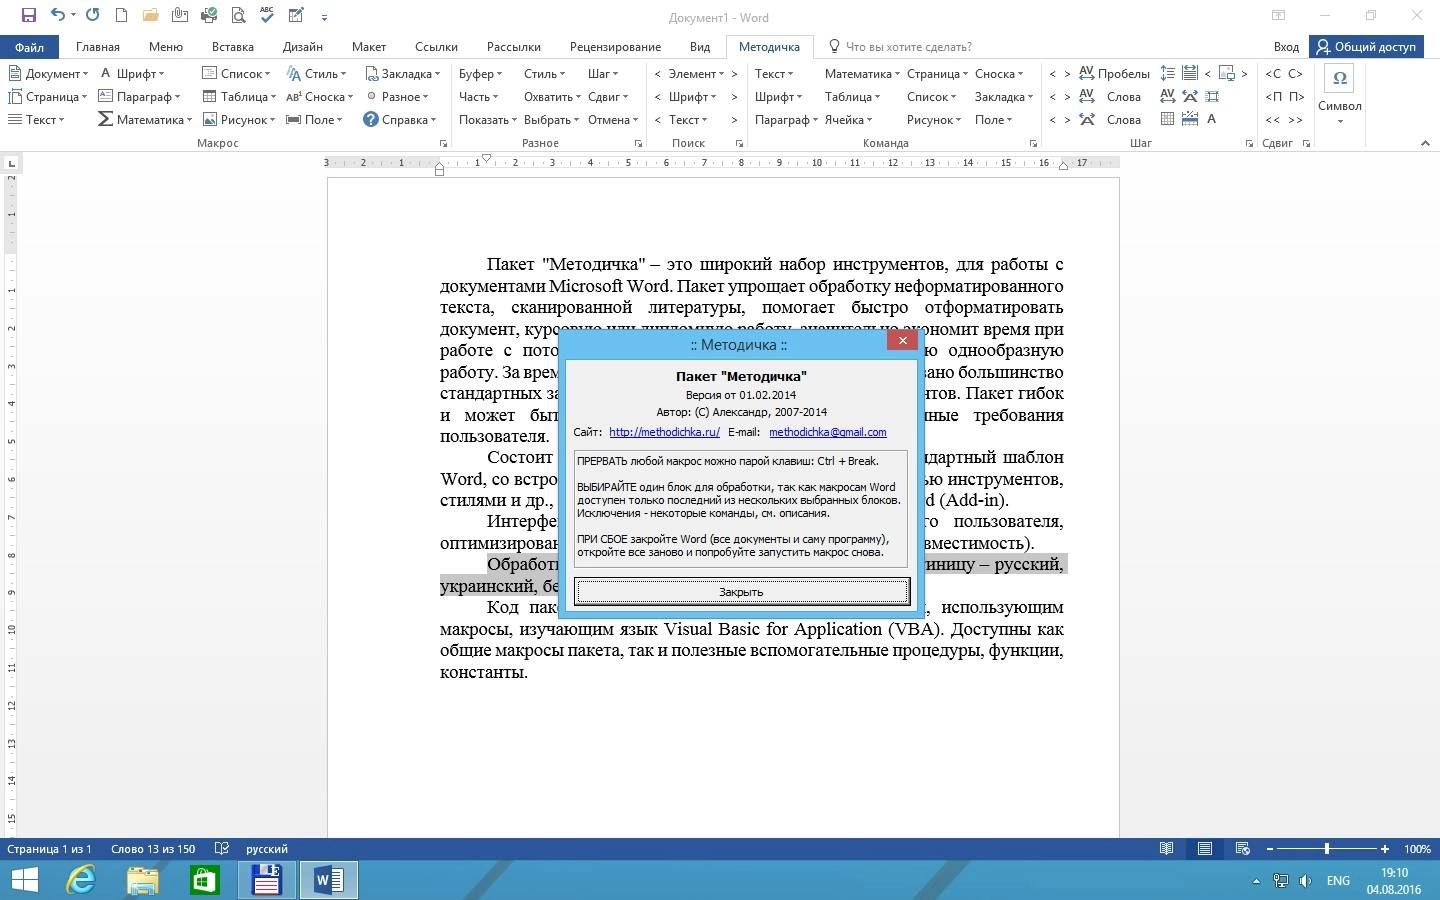Click the proofing book icon in status bar
The height and width of the screenshot is (900, 1440).
[x=222, y=848]
